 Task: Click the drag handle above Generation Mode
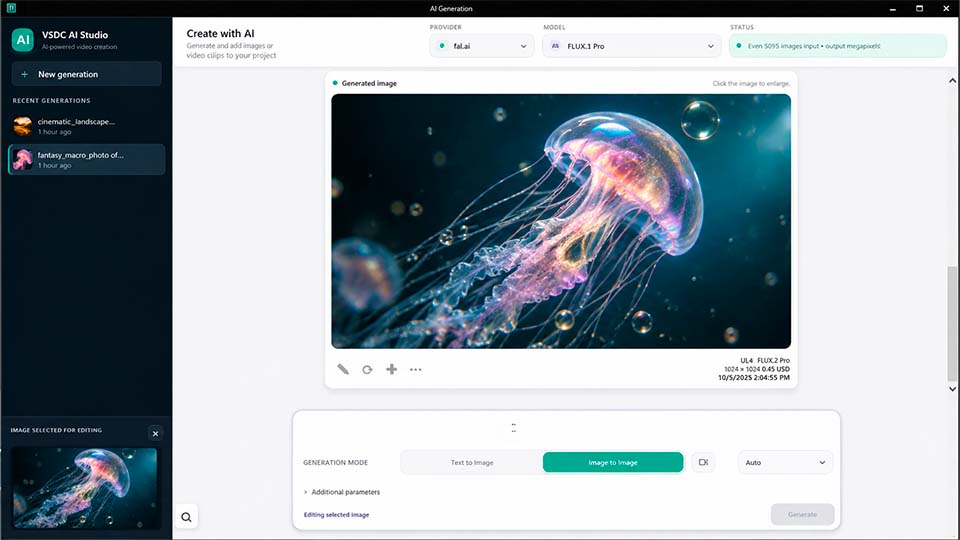514,427
